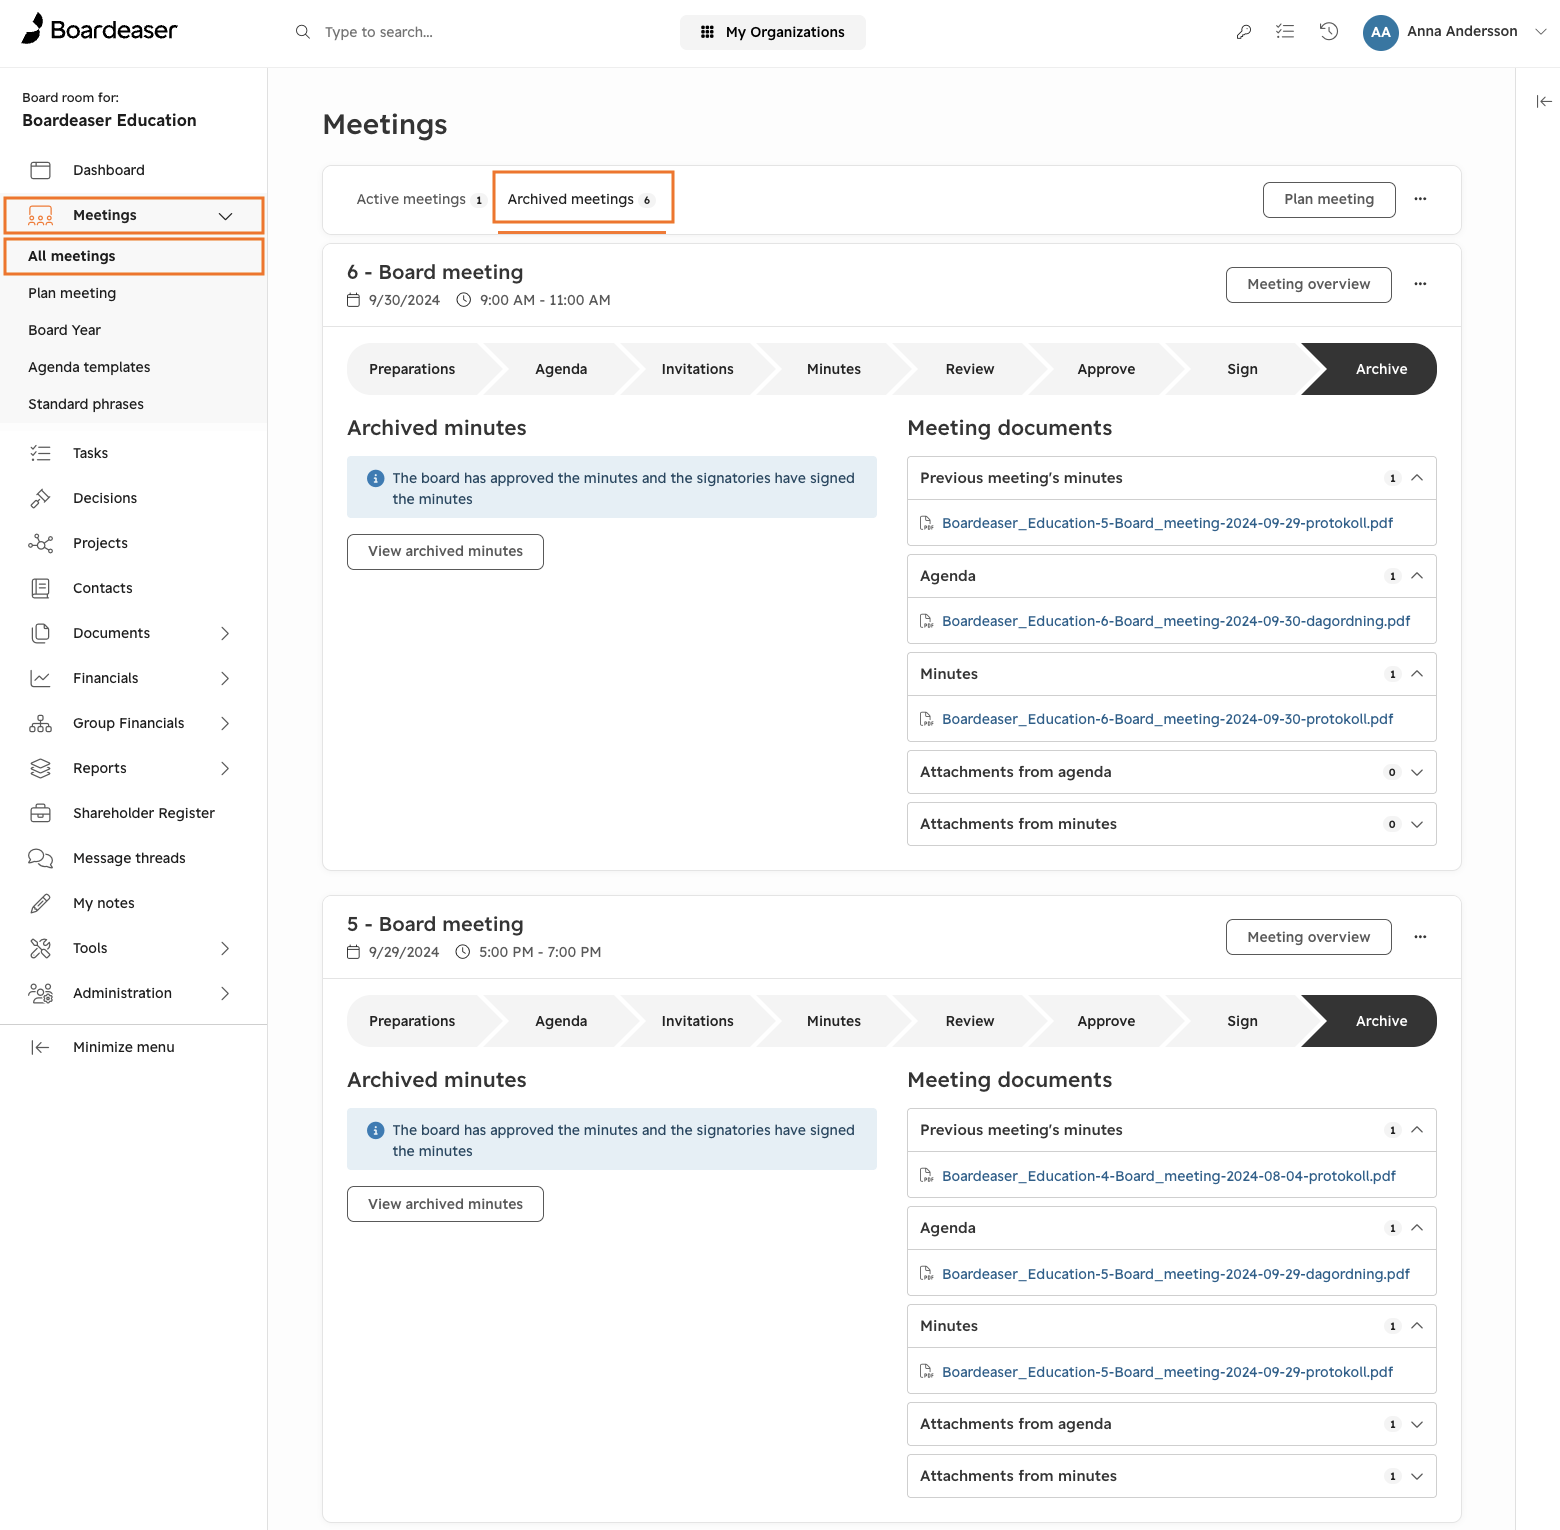1560x1530 pixels.
Task: Collapse the Meetings sidebar section
Action: 226,216
